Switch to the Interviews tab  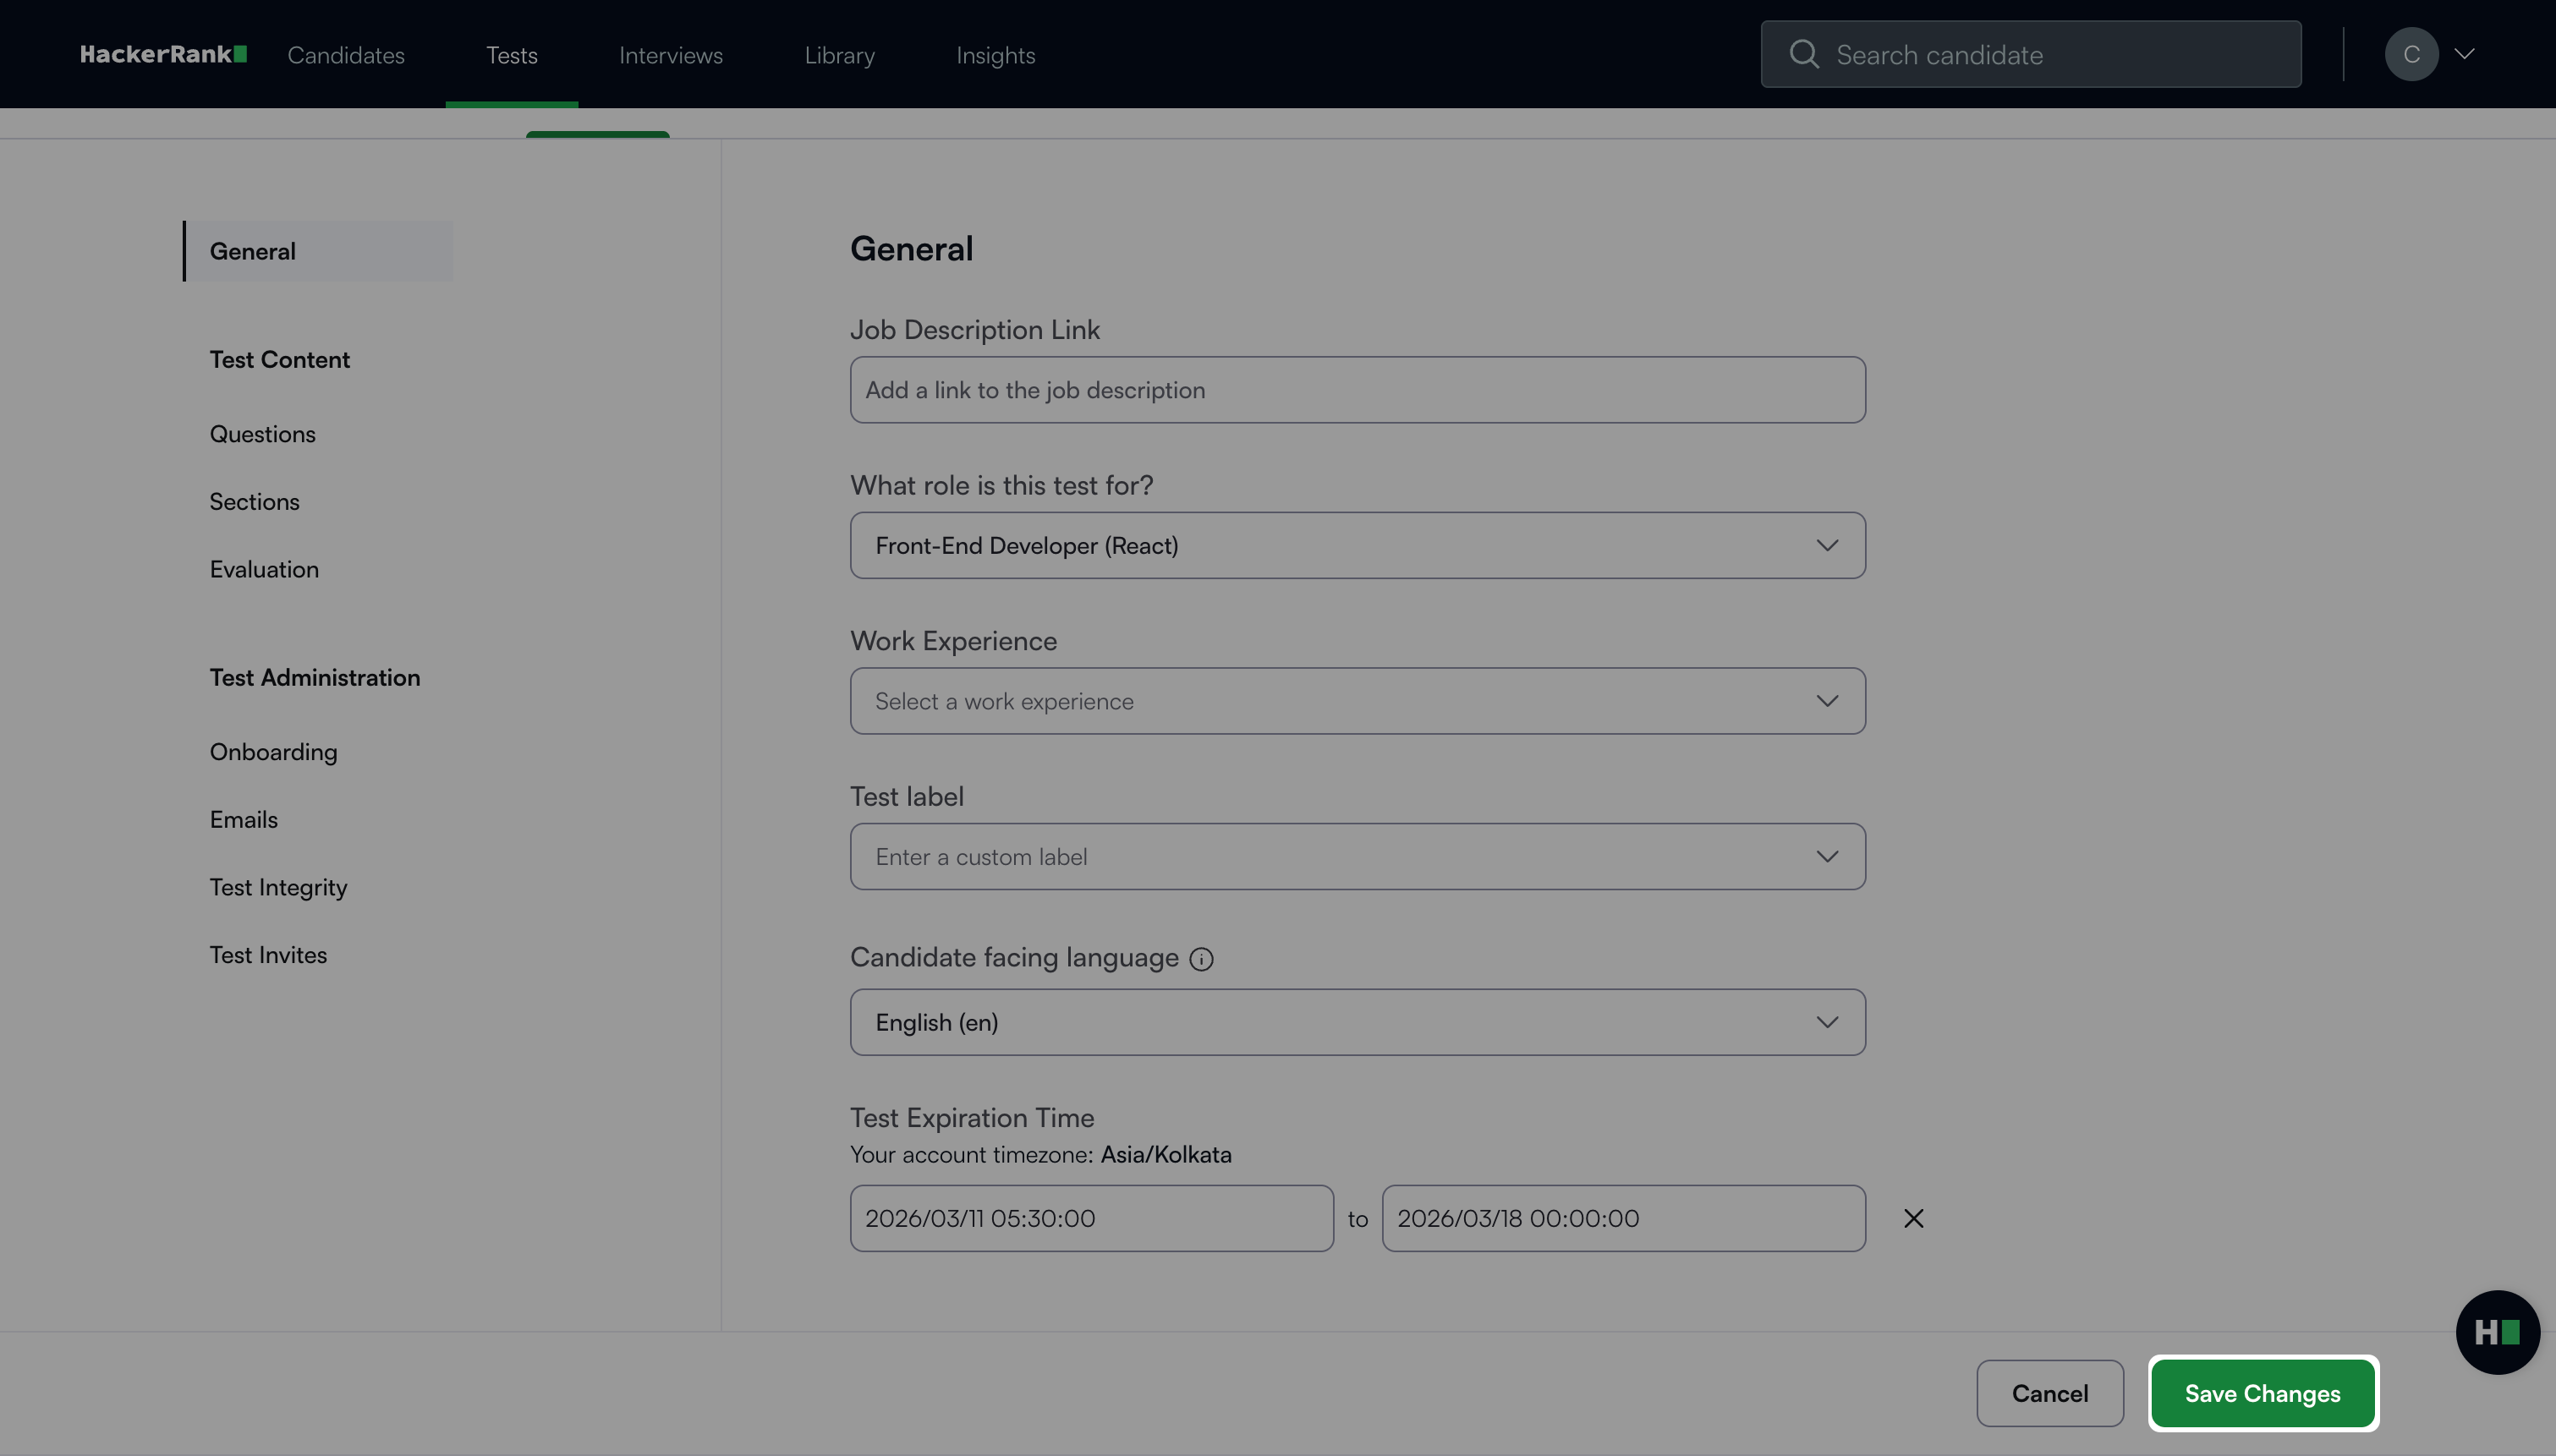coord(670,55)
